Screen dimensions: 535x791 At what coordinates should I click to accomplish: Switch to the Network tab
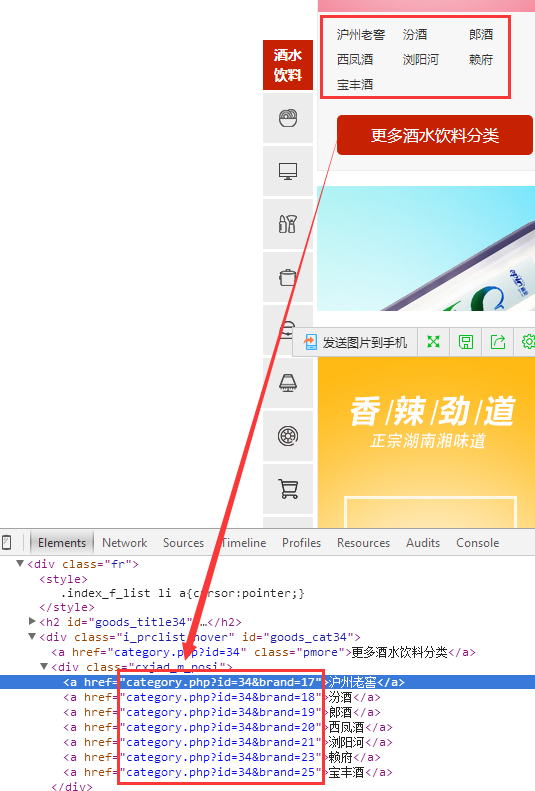pyautogui.click(x=125, y=543)
